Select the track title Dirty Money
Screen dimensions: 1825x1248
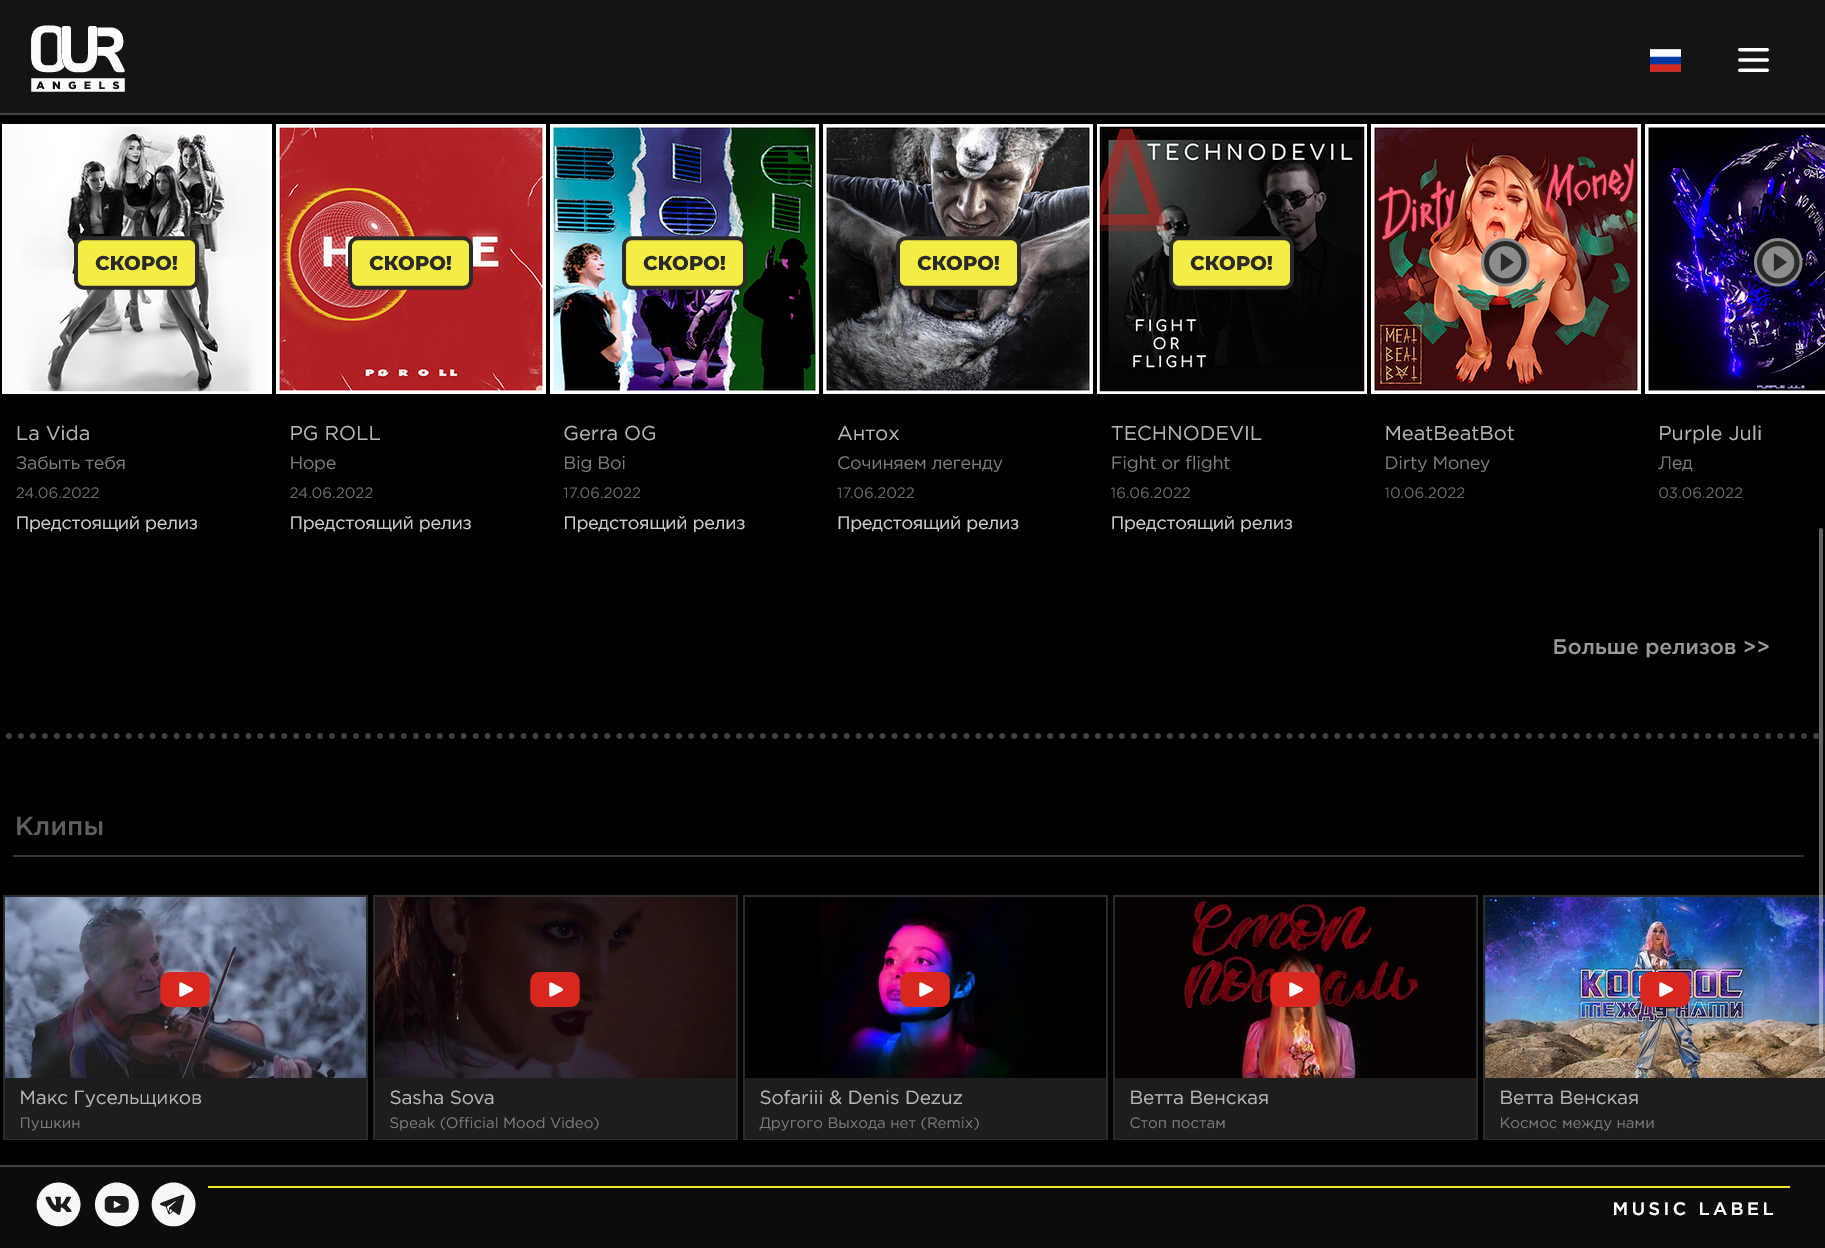[1437, 463]
